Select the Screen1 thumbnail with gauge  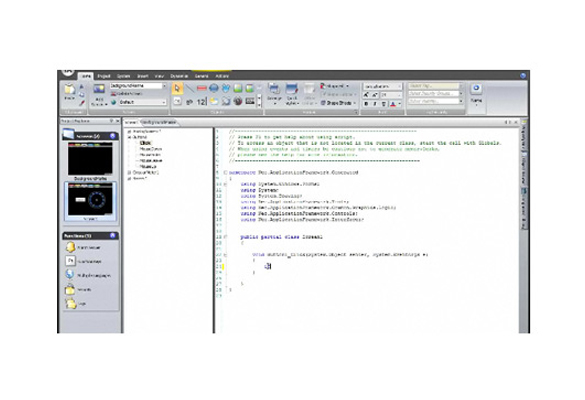point(90,201)
